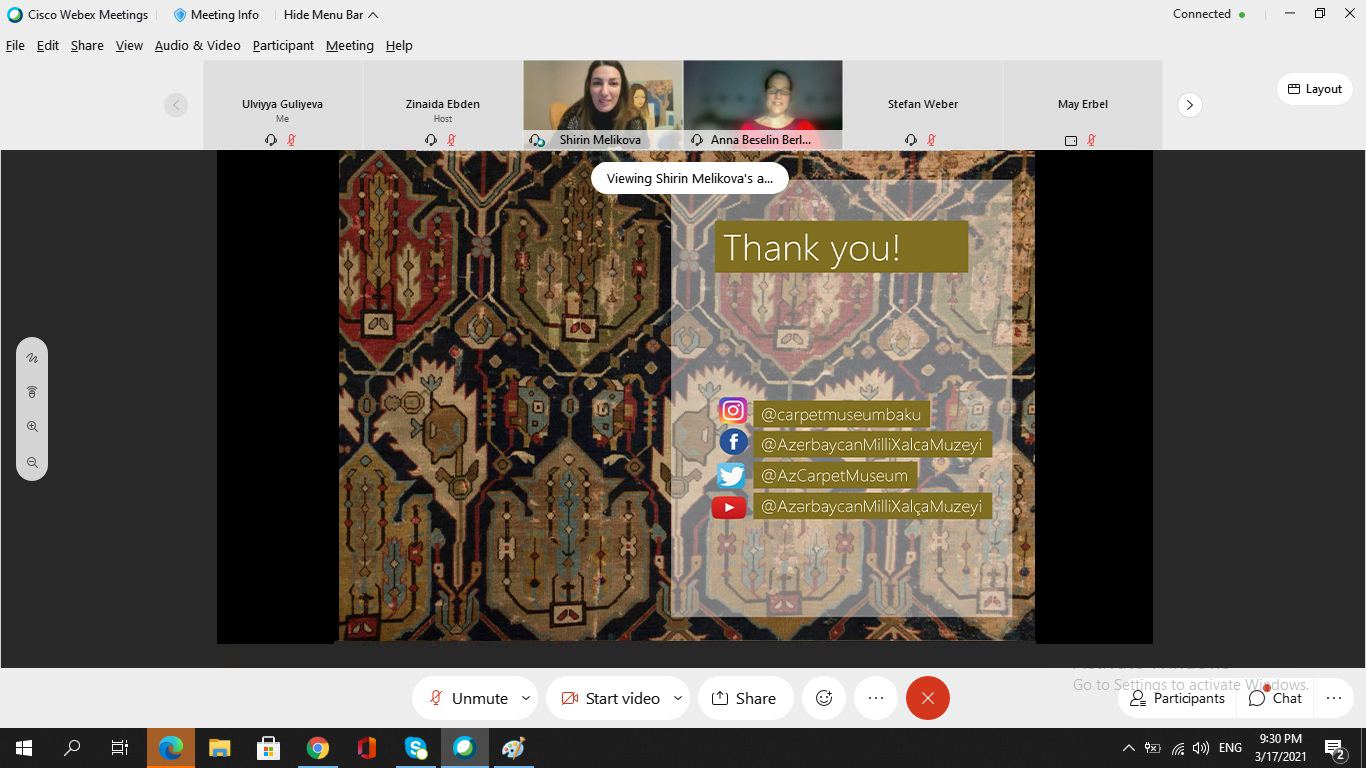Open Paint app from taskbar
Image resolution: width=1366 pixels, height=768 pixels.
tap(513, 748)
